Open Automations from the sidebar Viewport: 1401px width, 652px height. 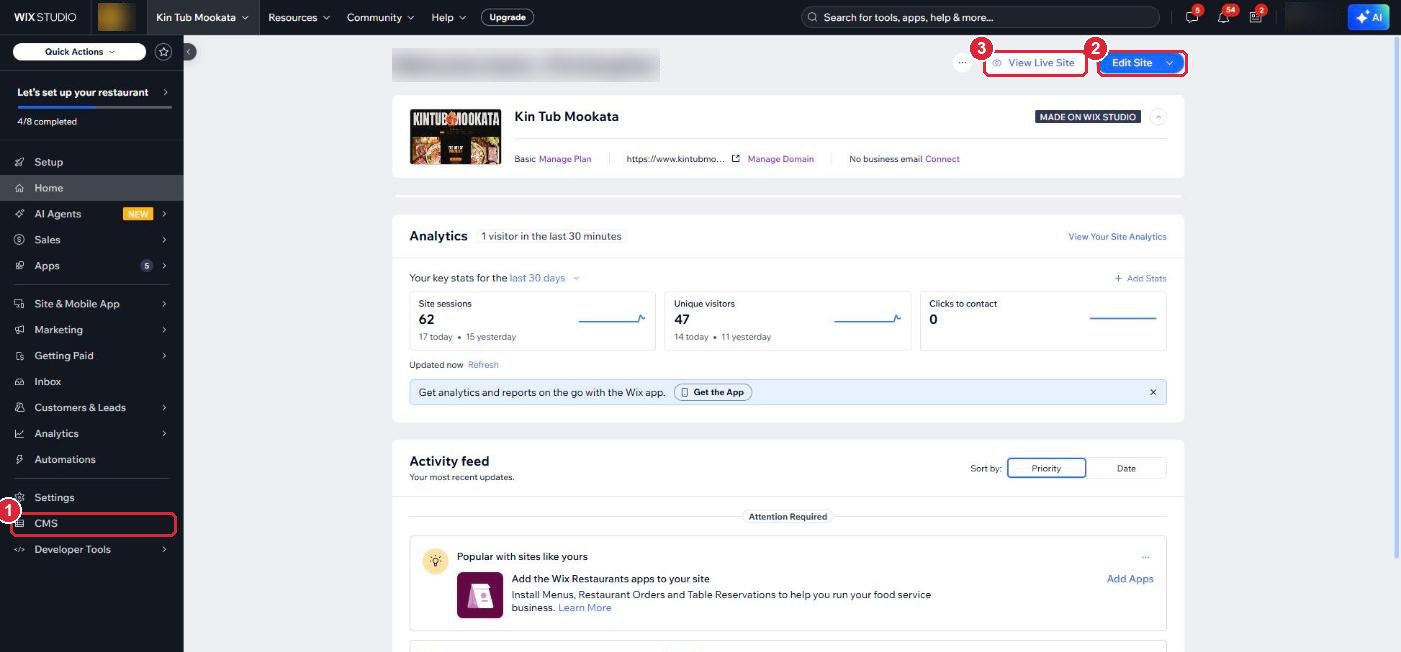point(91,460)
